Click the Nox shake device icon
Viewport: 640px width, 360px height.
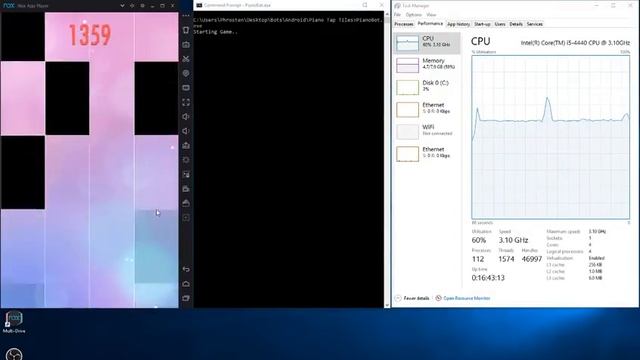click(x=186, y=30)
